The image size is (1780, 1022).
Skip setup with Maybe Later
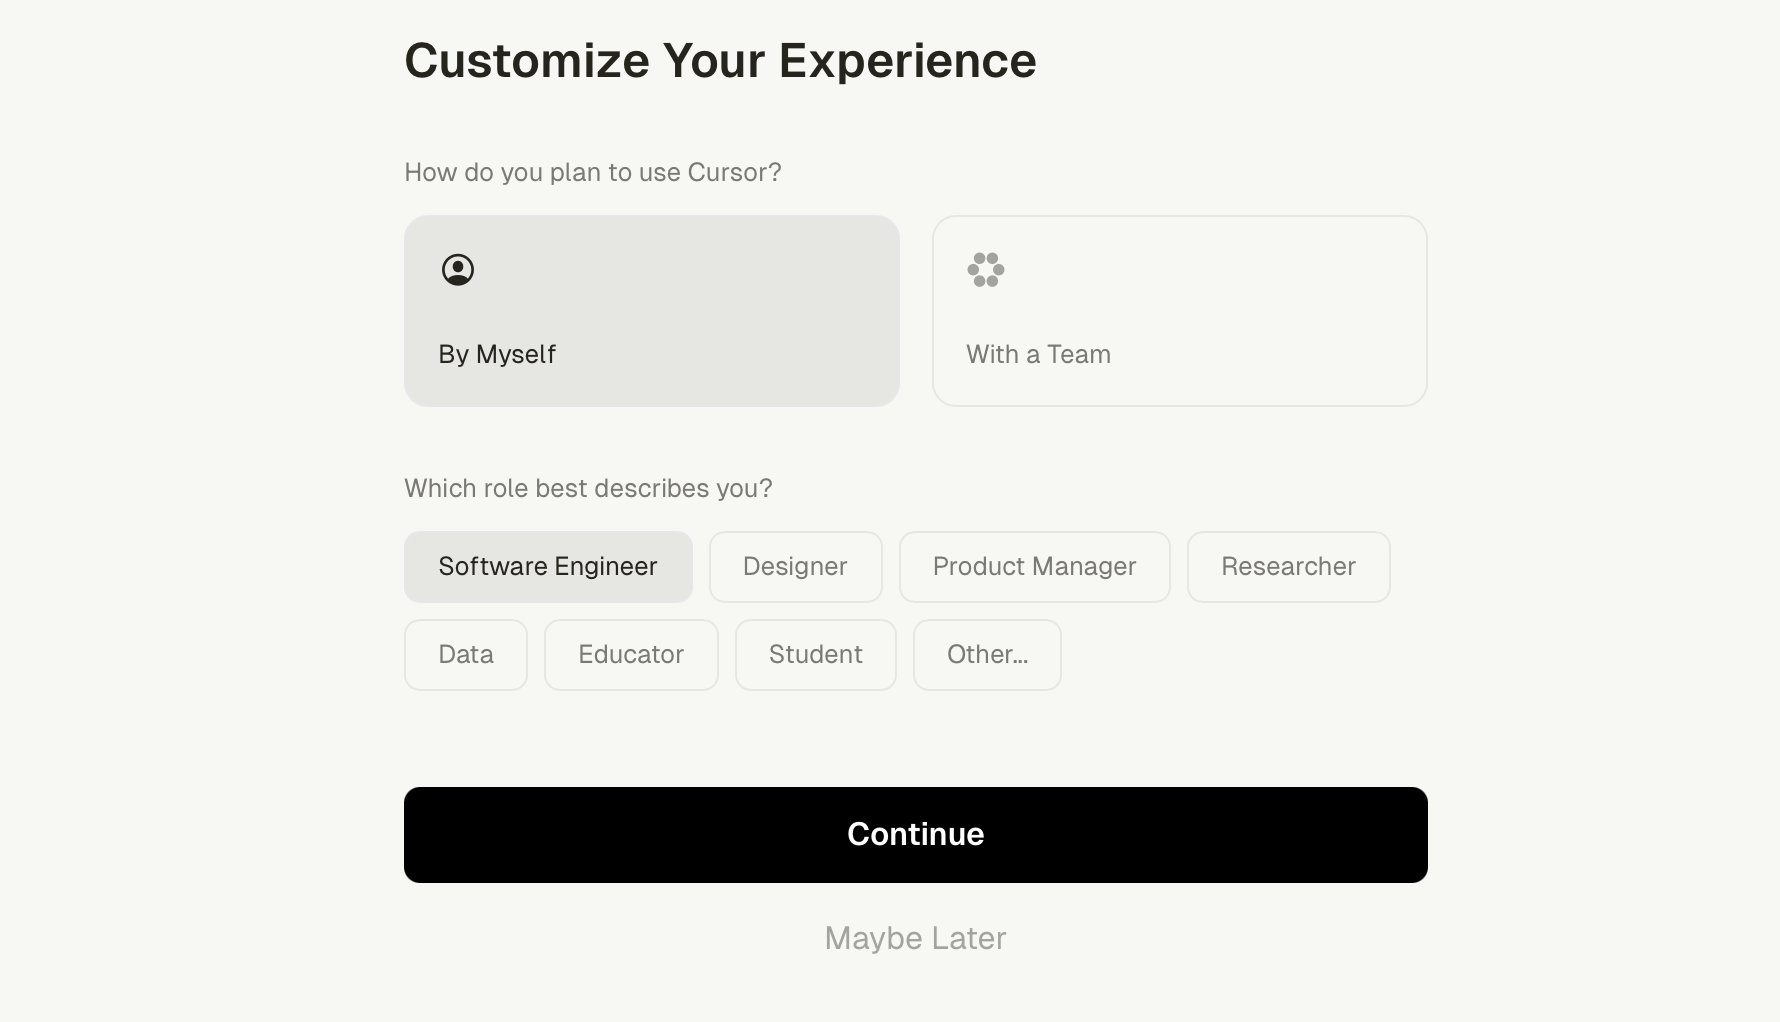click(x=915, y=938)
